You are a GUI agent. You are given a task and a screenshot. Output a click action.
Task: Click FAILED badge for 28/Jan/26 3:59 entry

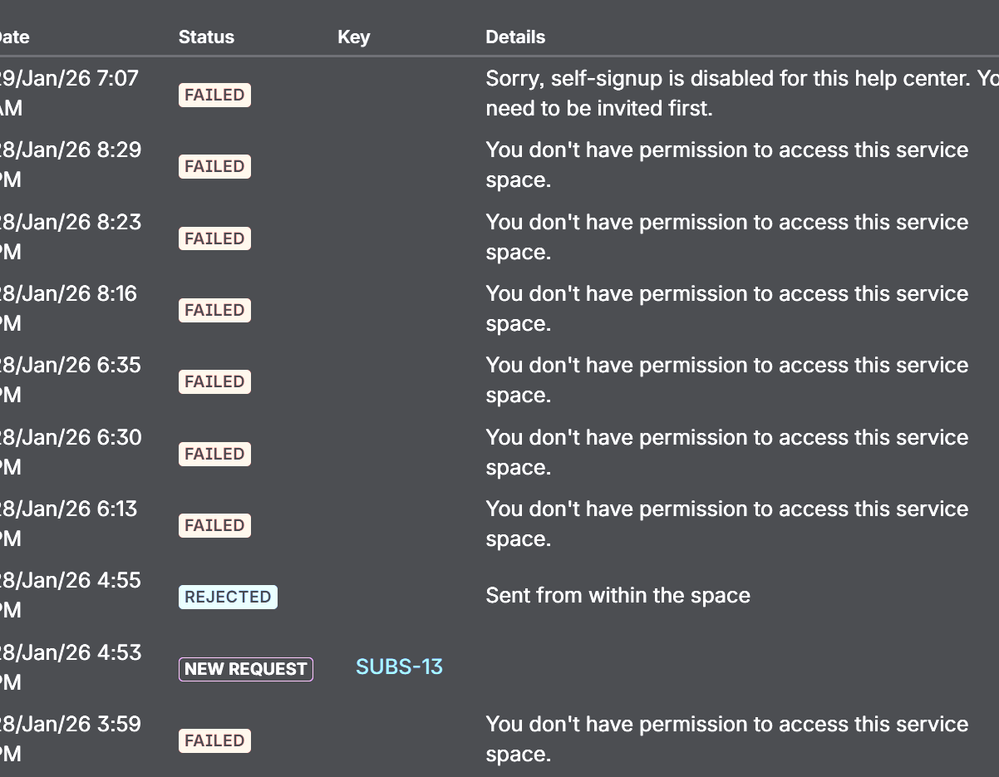pos(214,741)
